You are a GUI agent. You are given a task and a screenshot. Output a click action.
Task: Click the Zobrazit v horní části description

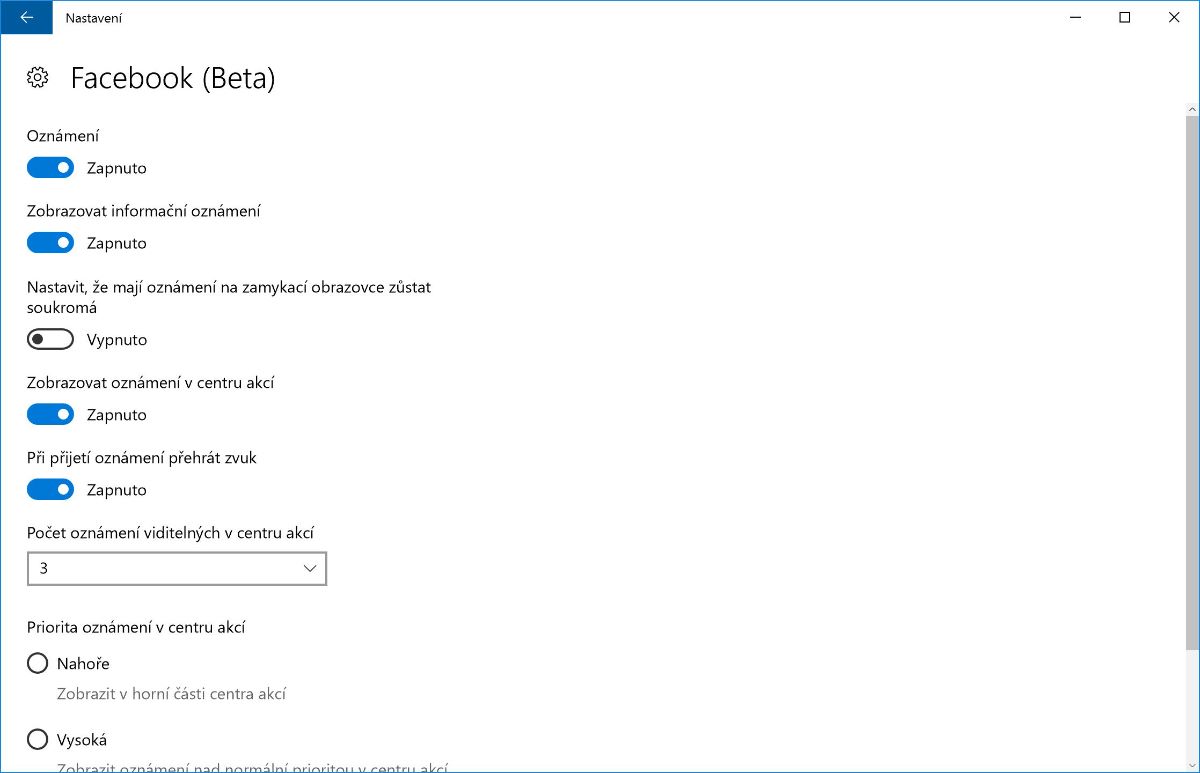[171, 694]
